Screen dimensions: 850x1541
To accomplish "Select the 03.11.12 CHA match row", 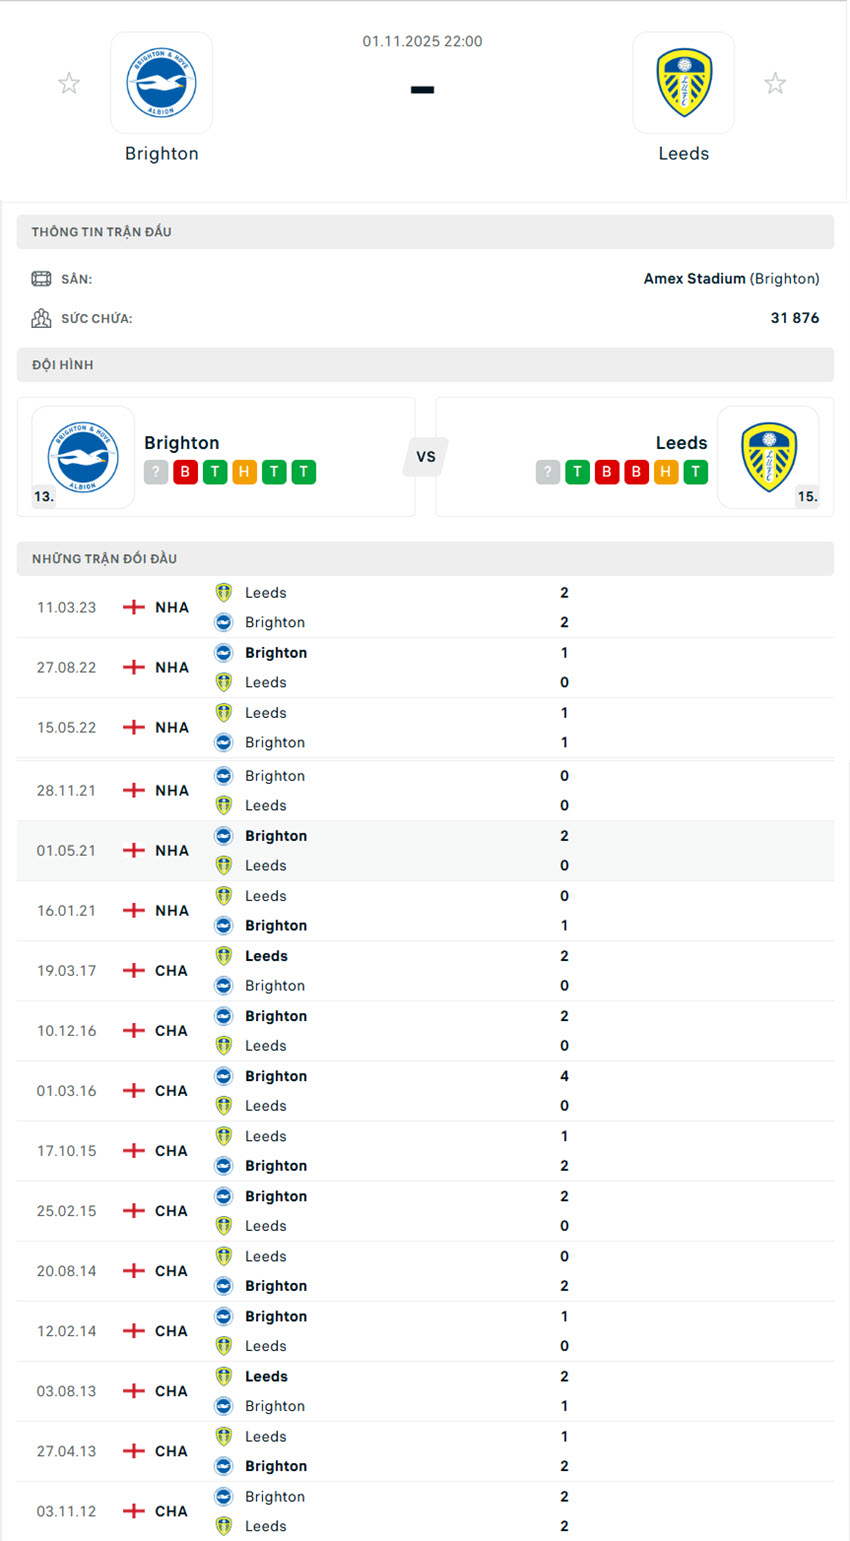I will [x=425, y=1511].
